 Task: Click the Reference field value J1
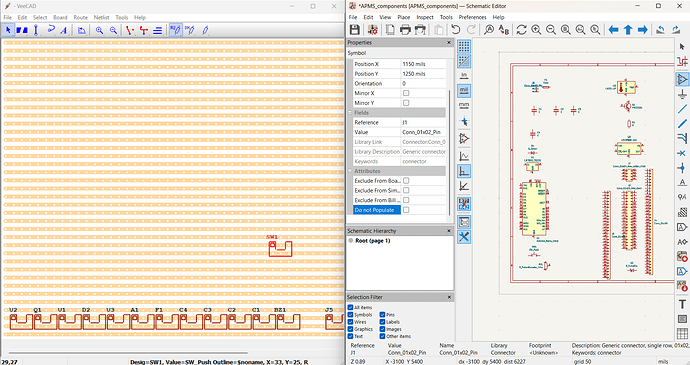click(423, 122)
